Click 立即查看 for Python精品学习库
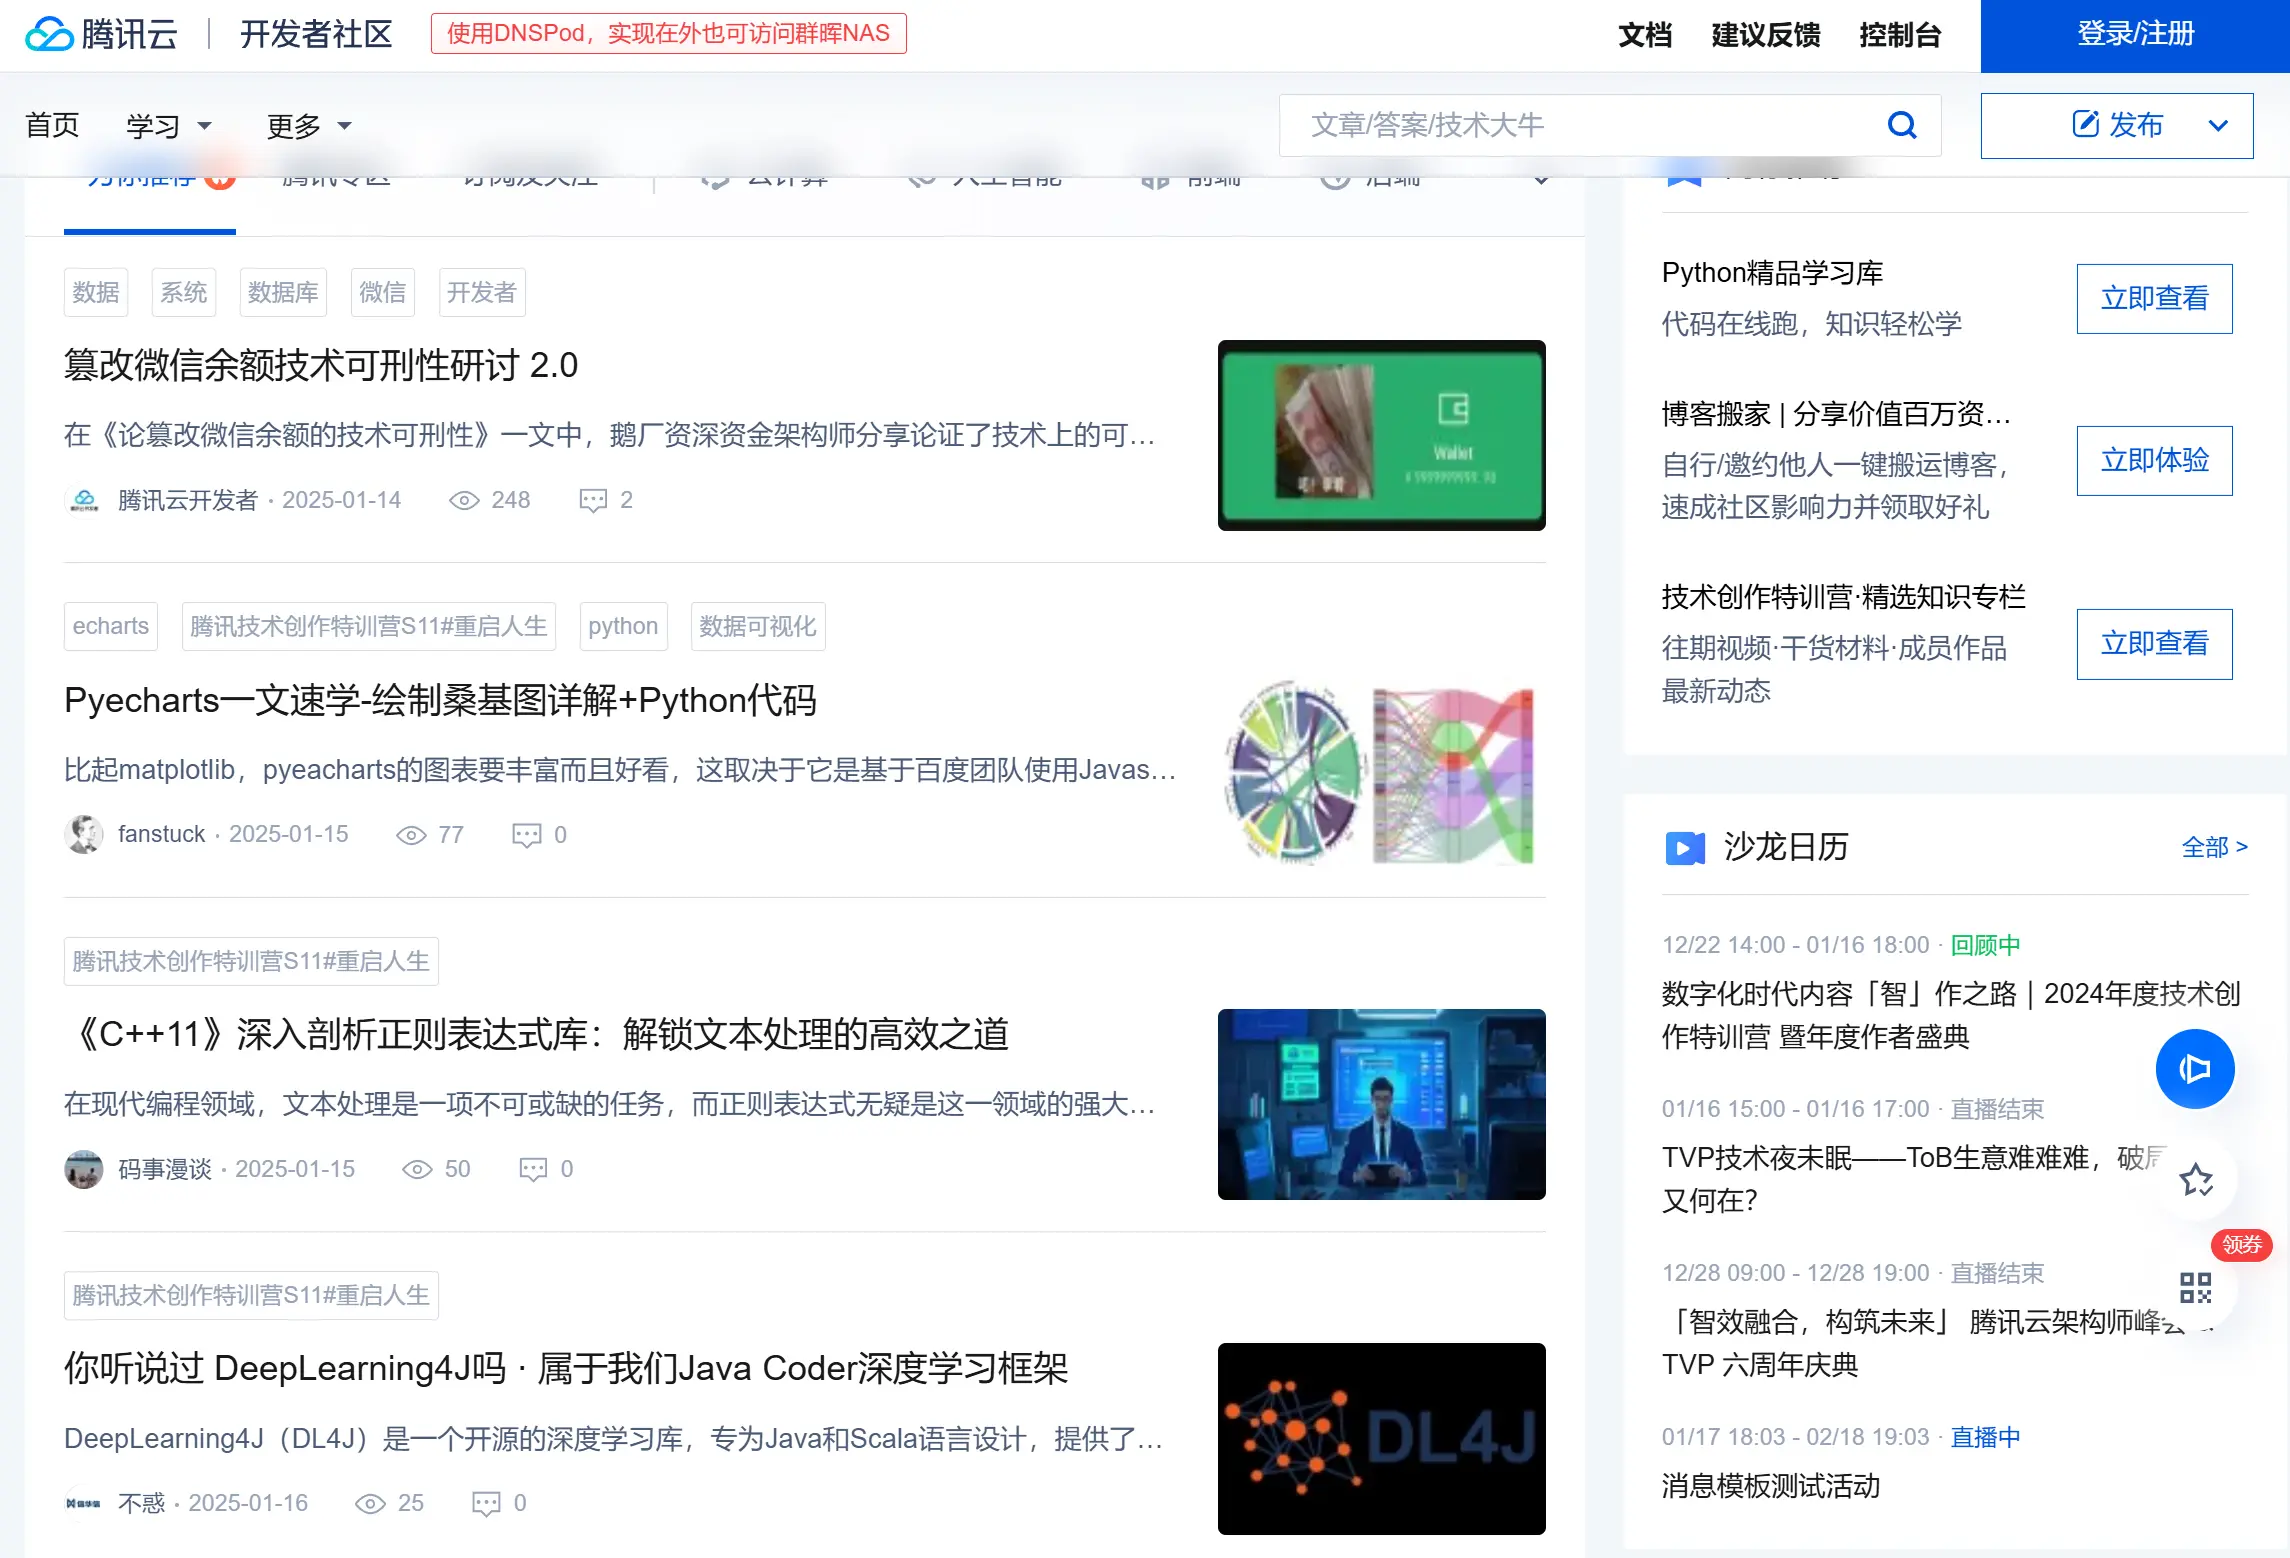 click(2154, 297)
